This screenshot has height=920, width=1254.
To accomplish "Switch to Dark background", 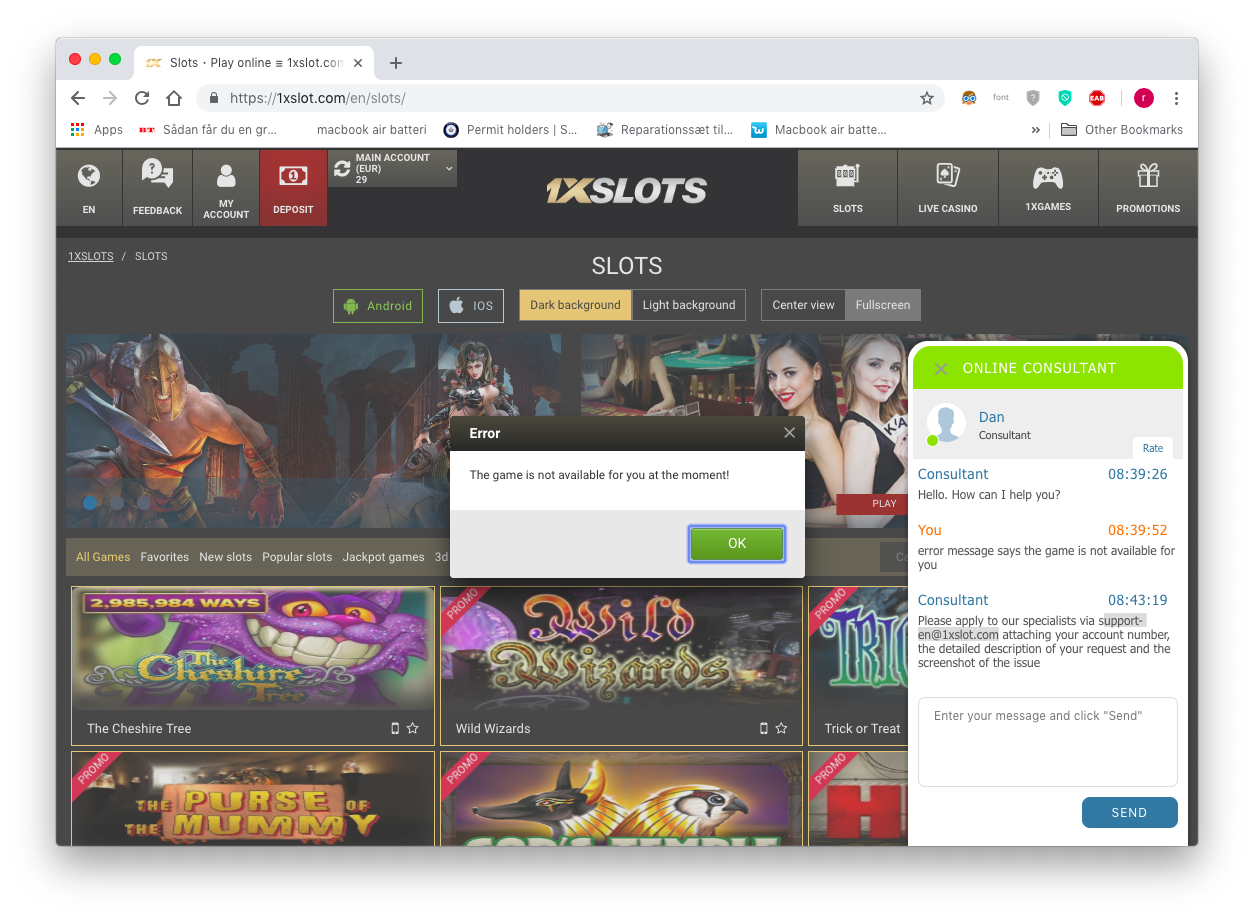I will coord(575,305).
